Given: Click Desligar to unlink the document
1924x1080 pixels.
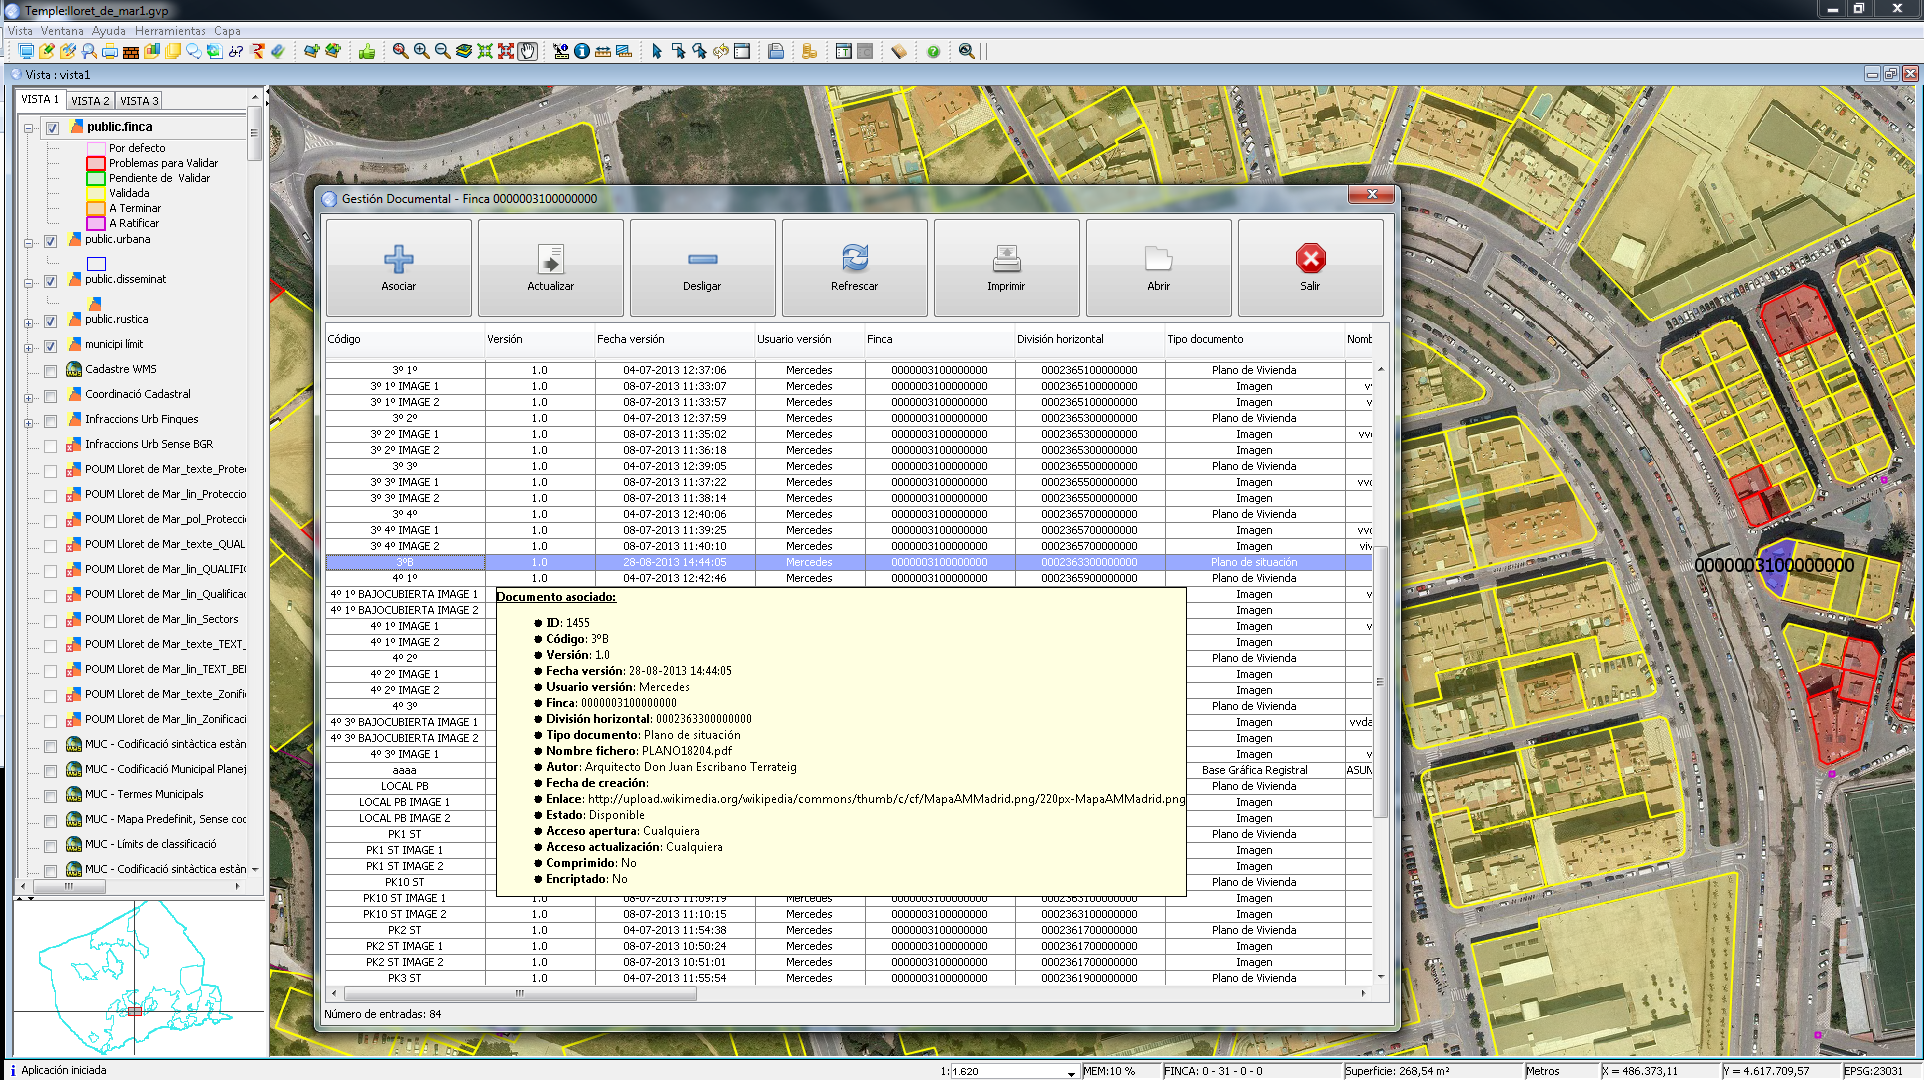Looking at the screenshot, I should 702,268.
